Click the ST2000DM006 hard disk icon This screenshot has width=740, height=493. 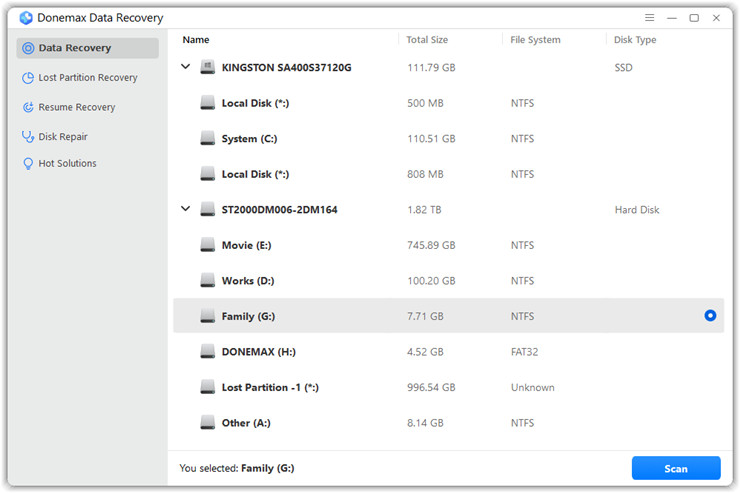click(x=207, y=210)
